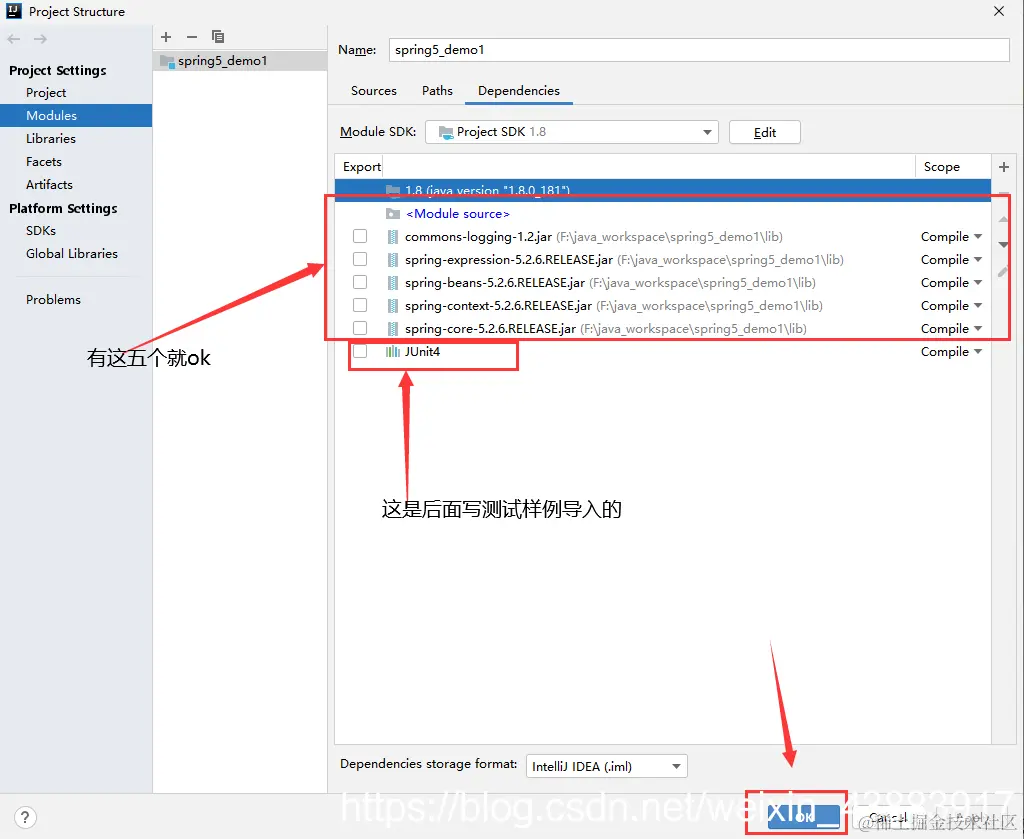Image resolution: width=1024 pixels, height=839 pixels.
Task: Select the <Module source> row
Action: 662,214
